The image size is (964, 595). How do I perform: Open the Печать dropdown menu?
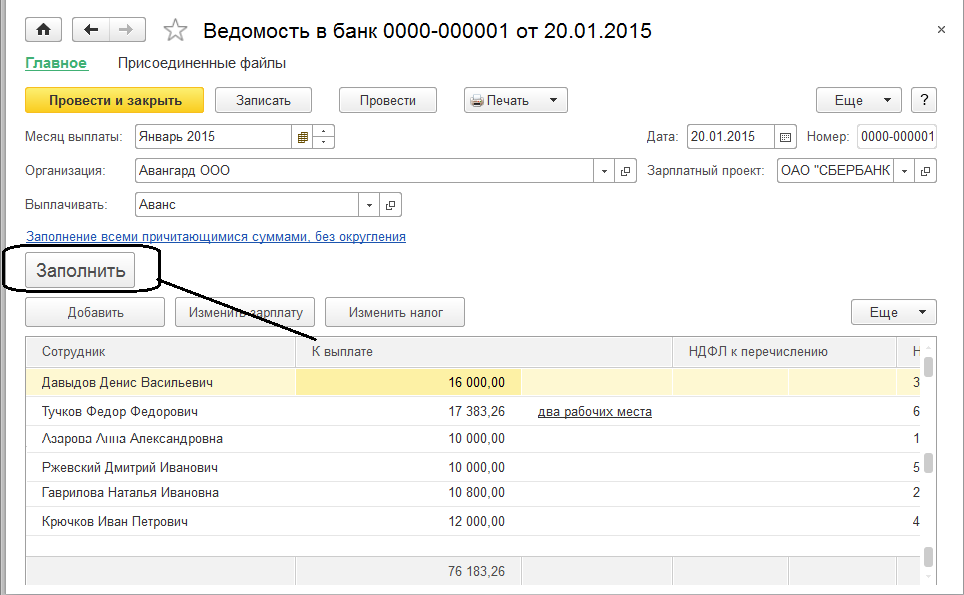(515, 100)
